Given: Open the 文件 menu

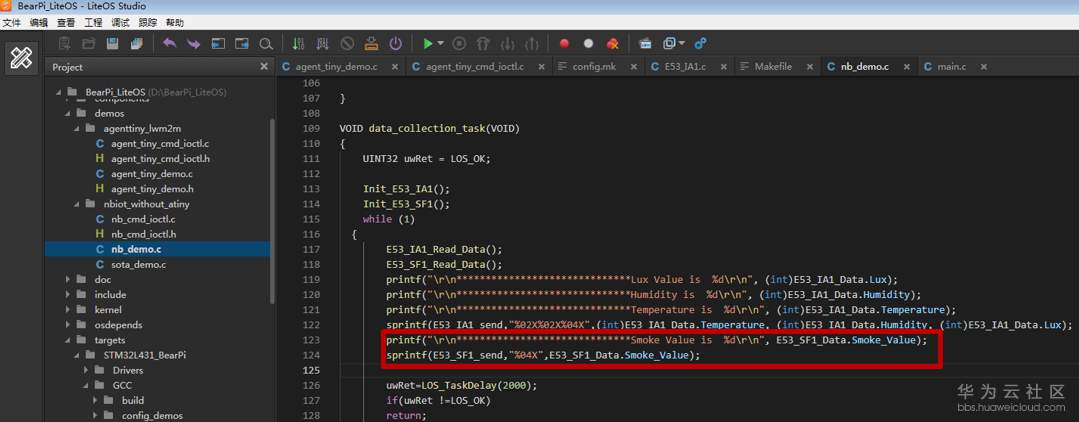Looking at the screenshot, I should tap(12, 23).
